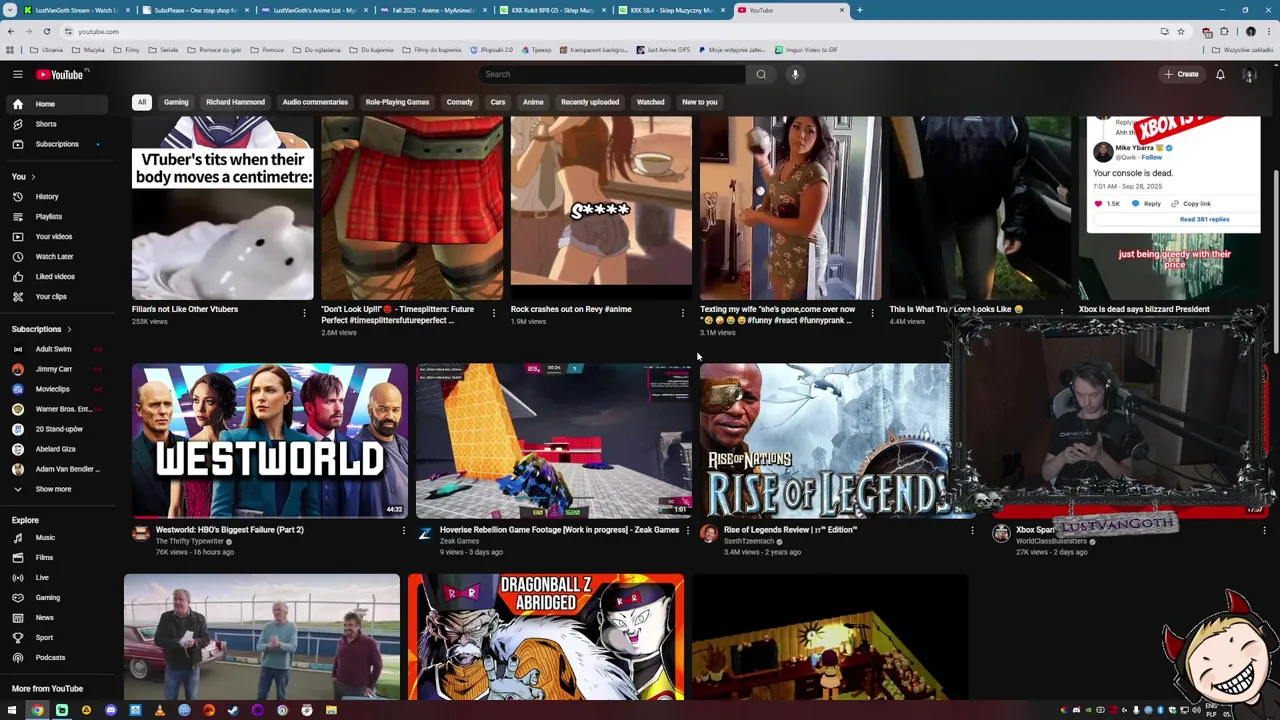Screen dimensions: 1280x720
Task: Click the YouTube logo
Action: (x=62, y=74)
